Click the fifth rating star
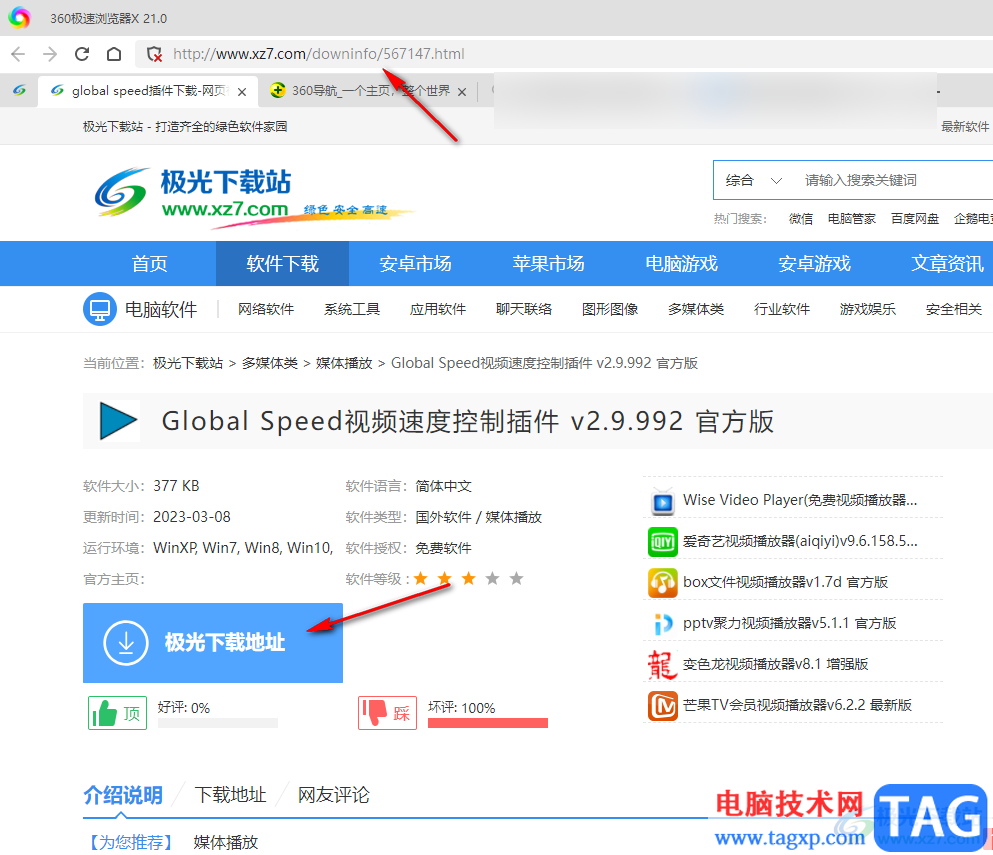The width and height of the screenshot is (993, 855). click(517, 578)
